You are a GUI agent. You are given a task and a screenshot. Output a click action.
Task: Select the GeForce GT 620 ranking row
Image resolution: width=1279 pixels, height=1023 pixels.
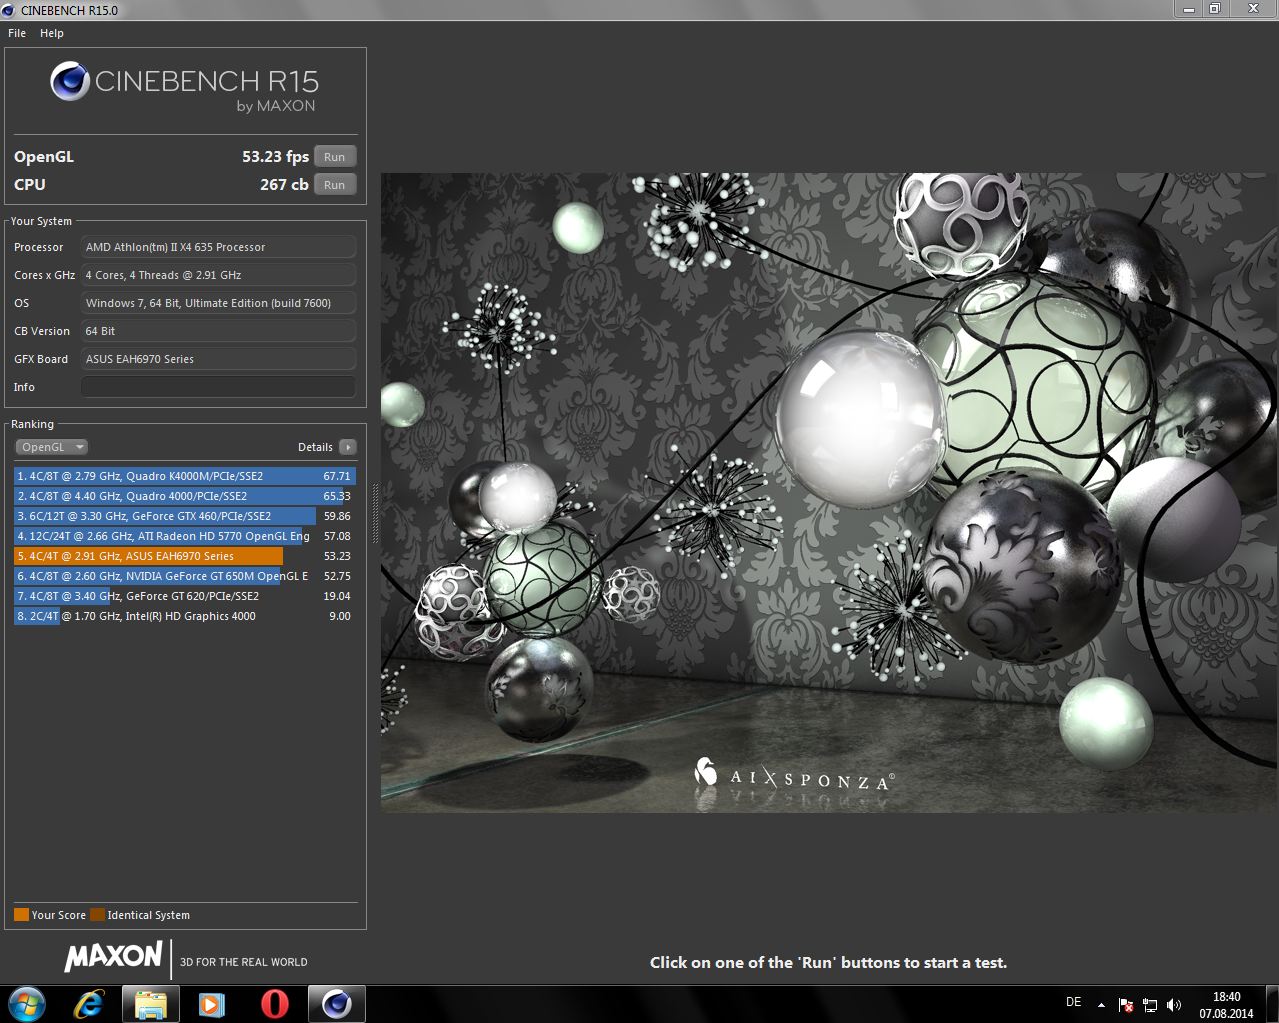185,596
